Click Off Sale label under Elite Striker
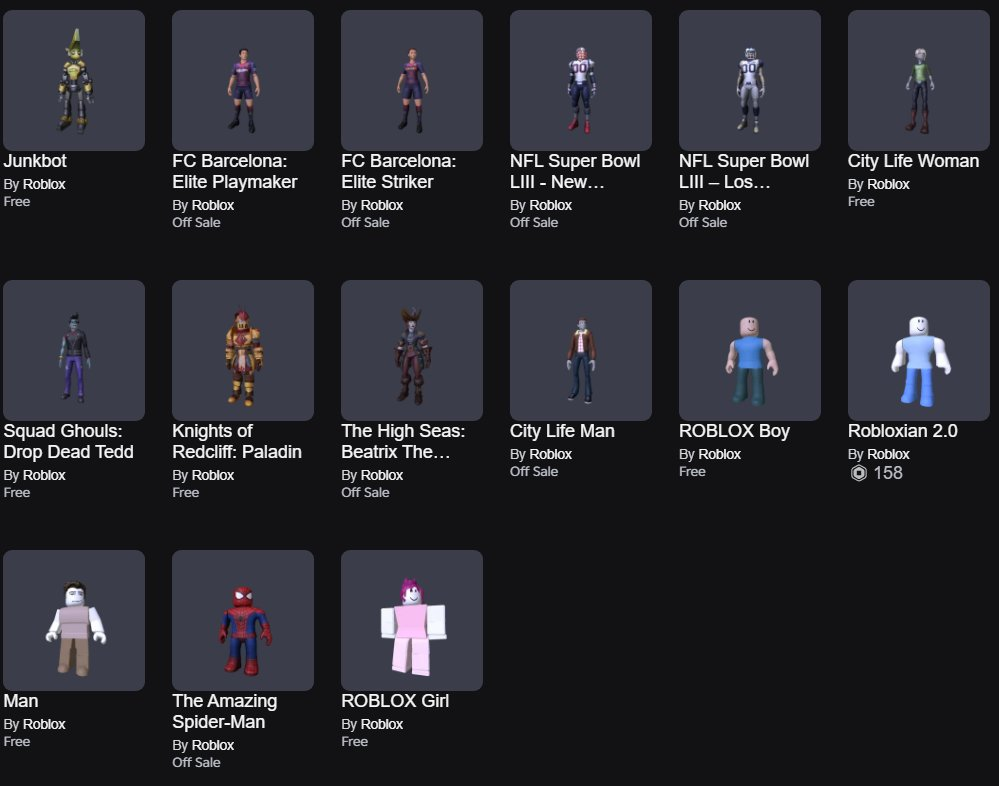The height and width of the screenshot is (786, 999). click(x=365, y=223)
